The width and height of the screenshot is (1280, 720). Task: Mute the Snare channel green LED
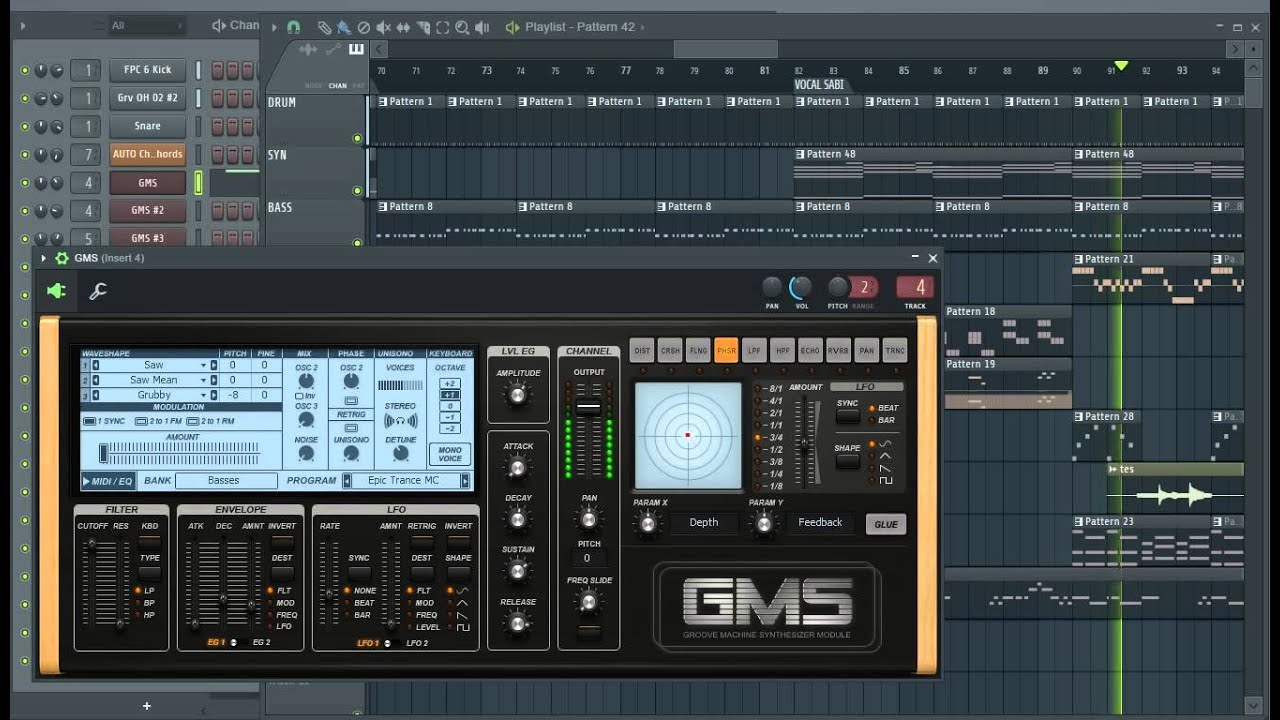pyautogui.click(x=25, y=126)
